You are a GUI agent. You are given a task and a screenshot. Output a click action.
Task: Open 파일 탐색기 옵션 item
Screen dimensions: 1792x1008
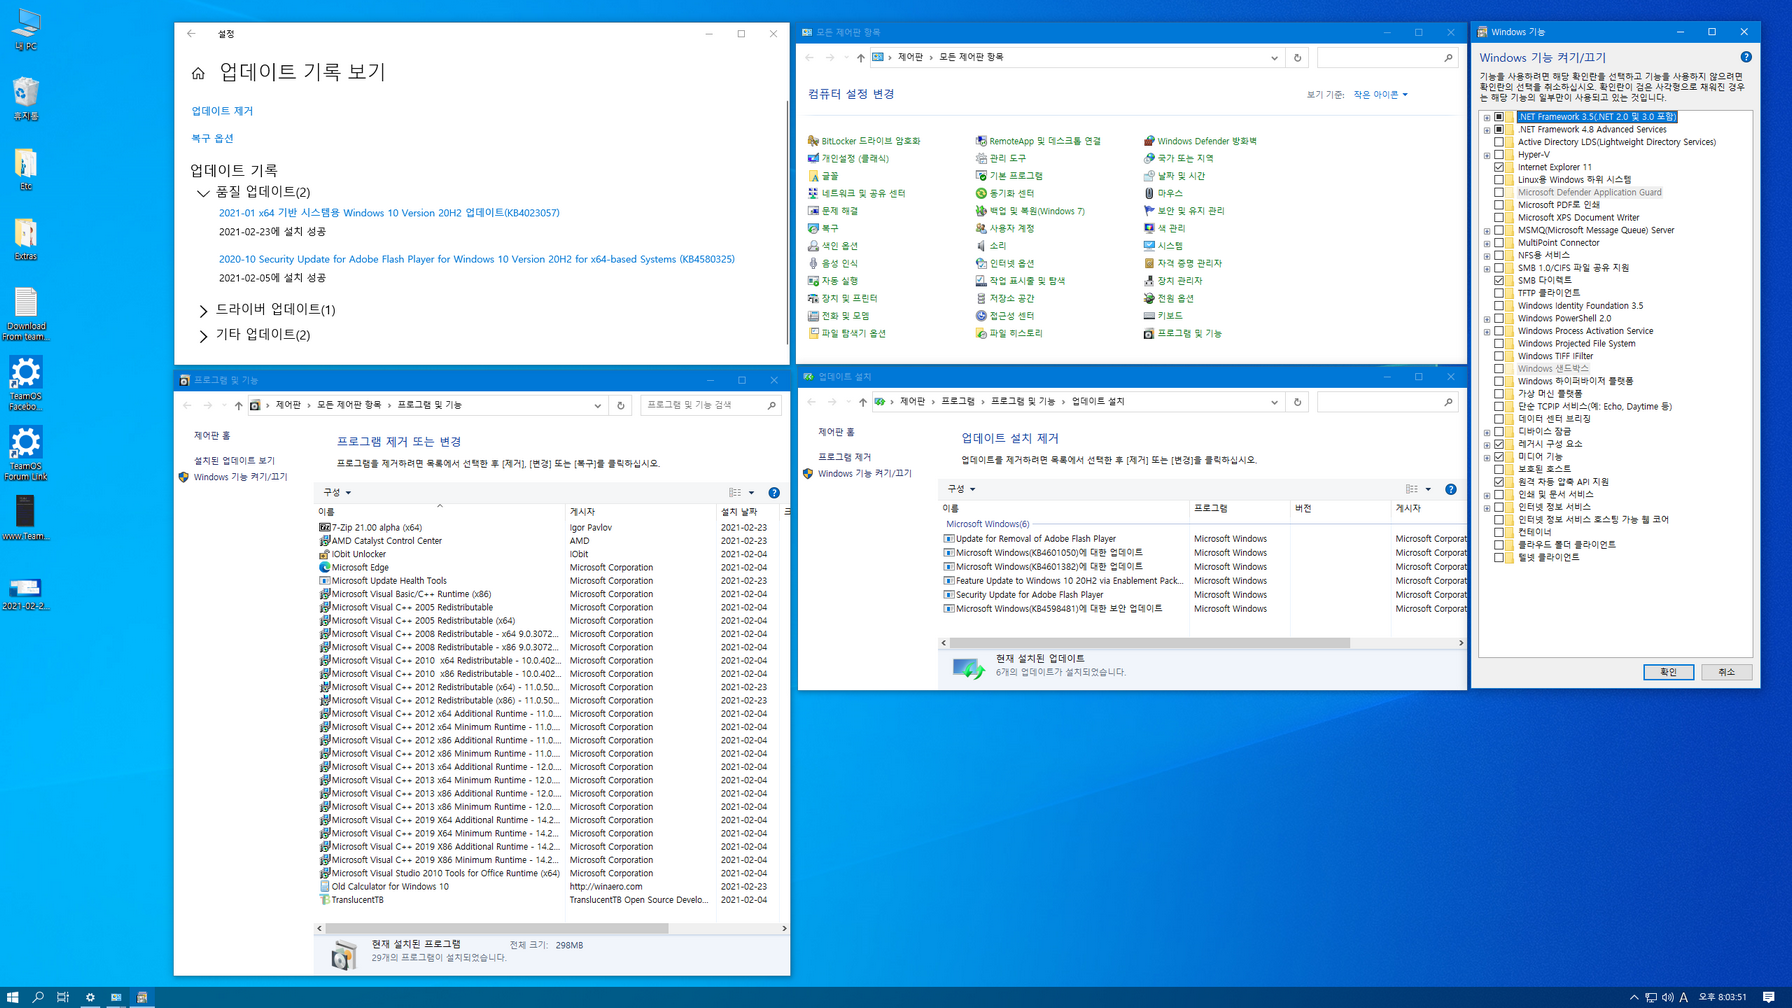point(847,333)
